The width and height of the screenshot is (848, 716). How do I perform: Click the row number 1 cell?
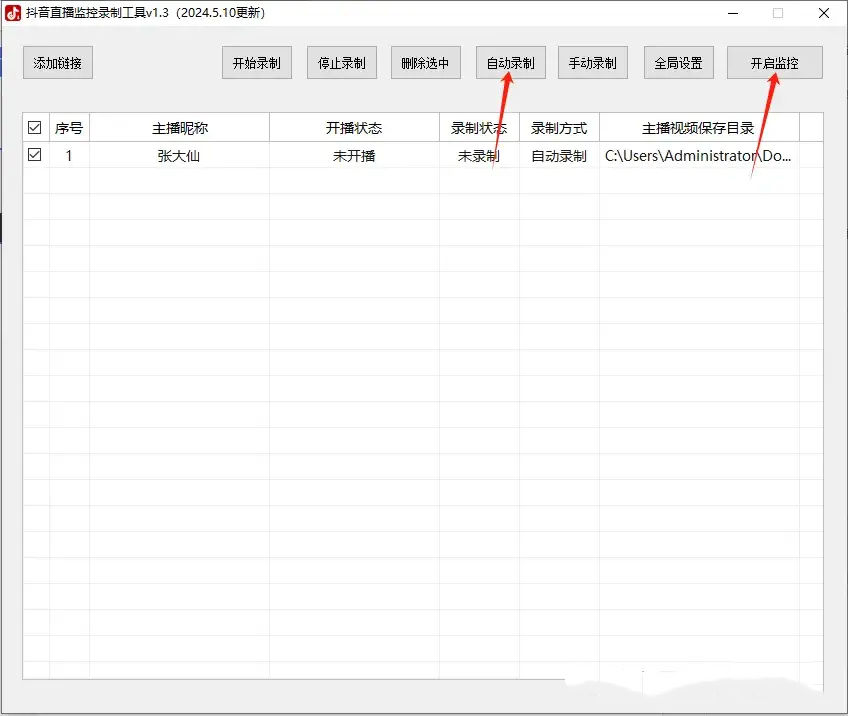(69, 156)
